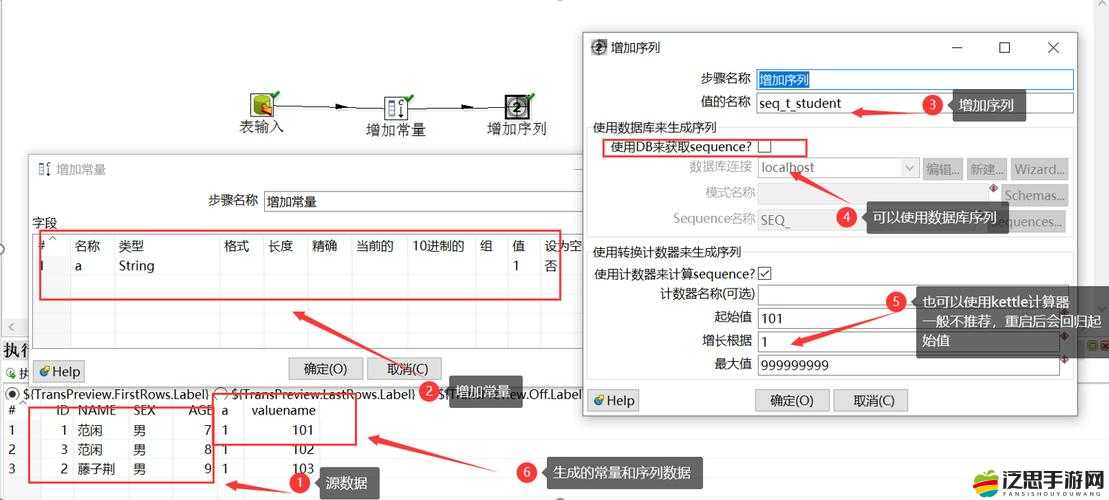This screenshot has height=500, width=1109.
Task: Click name cell 'a' in 字段 table
Action: [x=92, y=266]
